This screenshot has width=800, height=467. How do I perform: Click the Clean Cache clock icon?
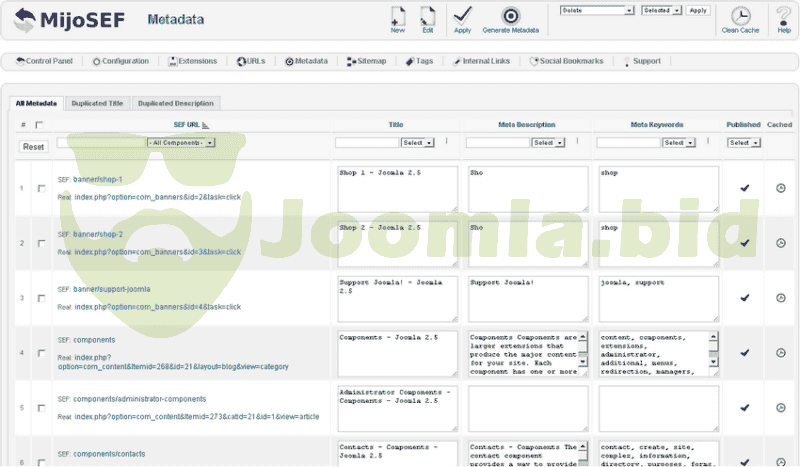pos(740,16)
